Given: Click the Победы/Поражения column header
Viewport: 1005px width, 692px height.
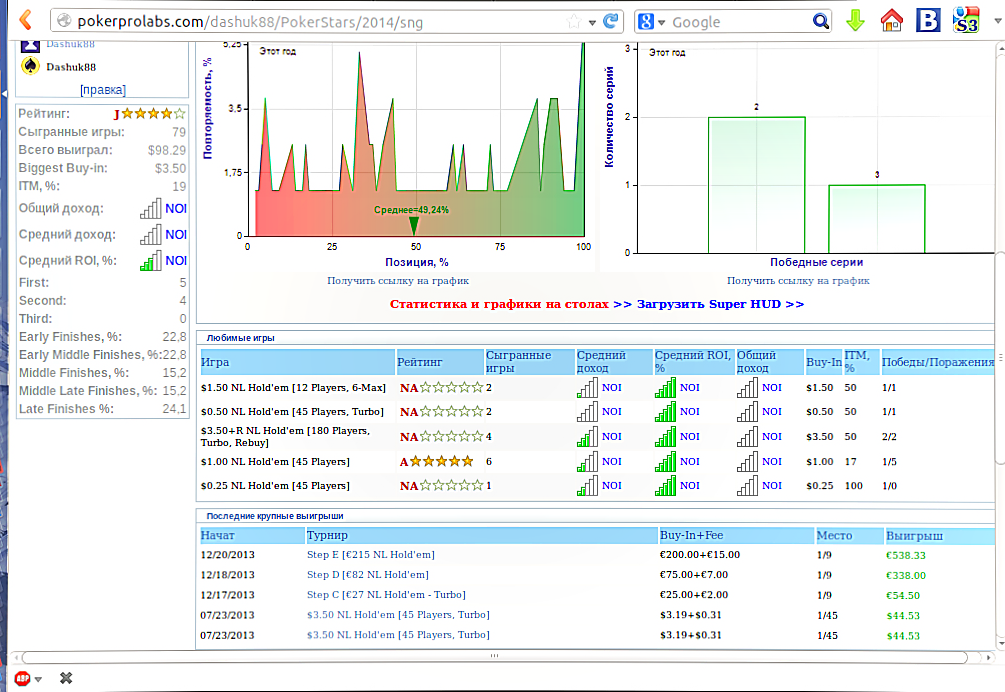Looking at the screenshot, I should click(x=938, y=362).
